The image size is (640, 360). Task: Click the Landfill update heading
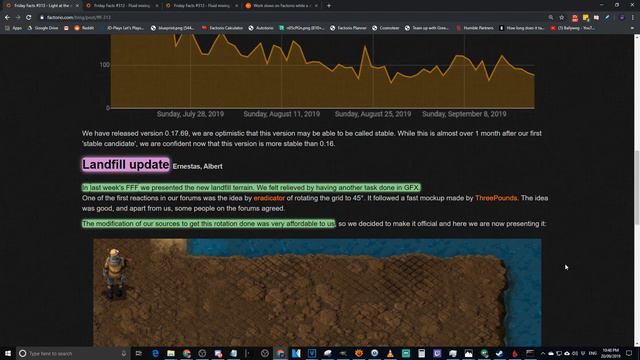click(x=126, y=164)
